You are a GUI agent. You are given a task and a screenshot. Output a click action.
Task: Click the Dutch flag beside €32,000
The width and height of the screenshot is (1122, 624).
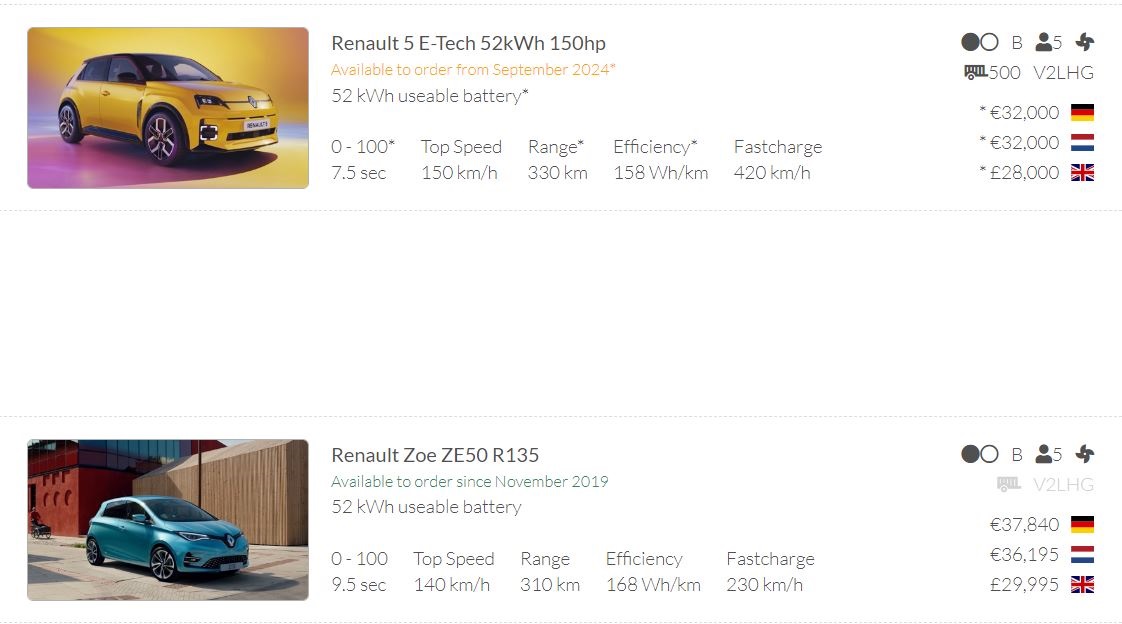point(1082,142)
